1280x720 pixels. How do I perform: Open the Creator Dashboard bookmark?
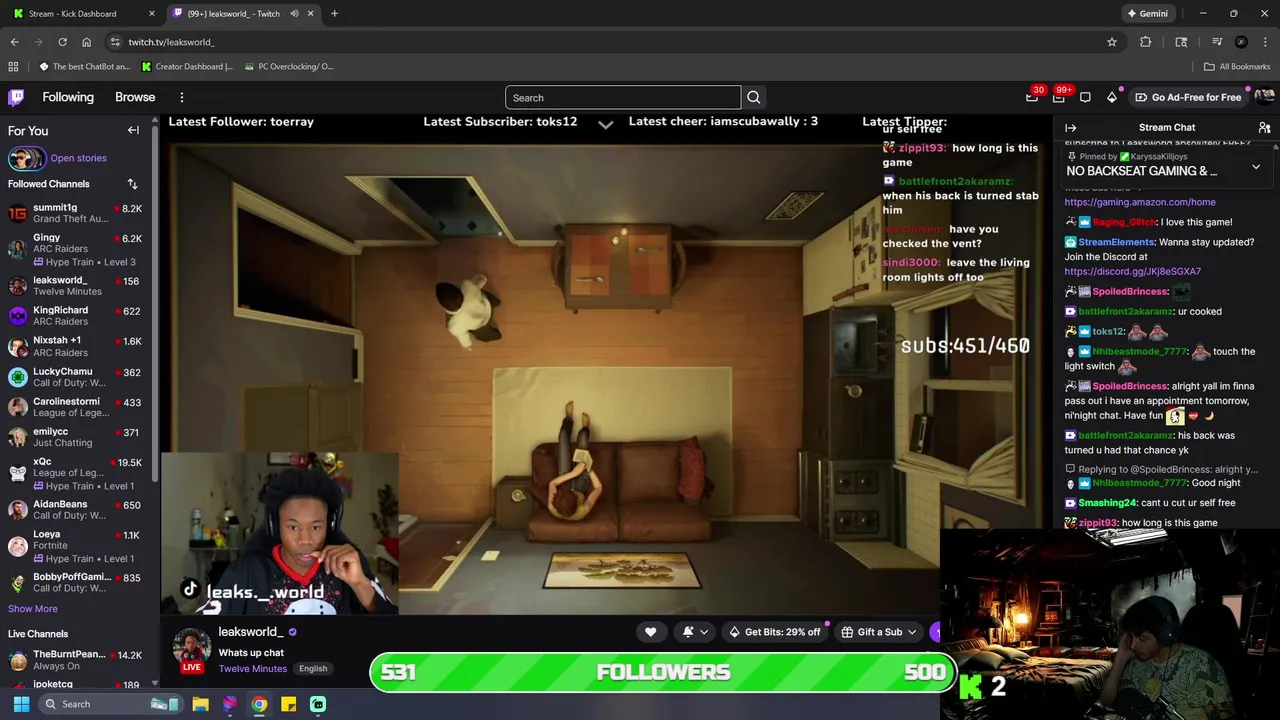tap(187, 67)
